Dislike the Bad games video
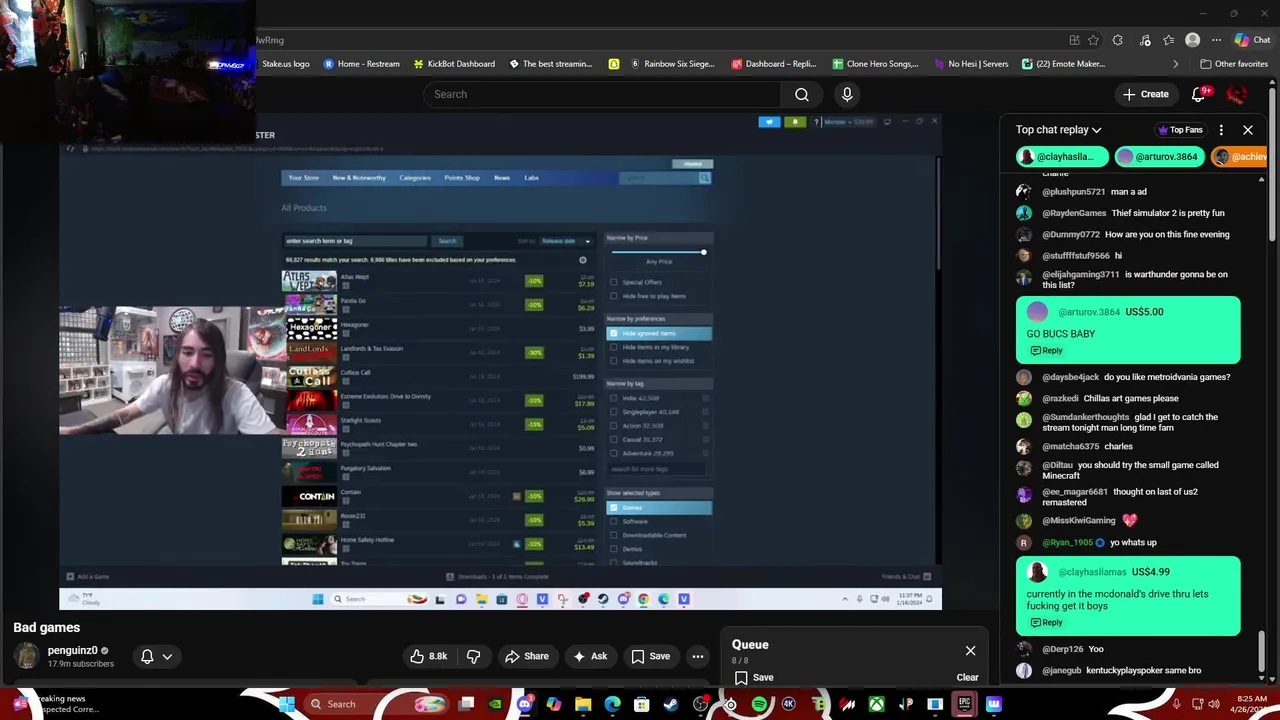1280x720 pixels. (473, 656)
